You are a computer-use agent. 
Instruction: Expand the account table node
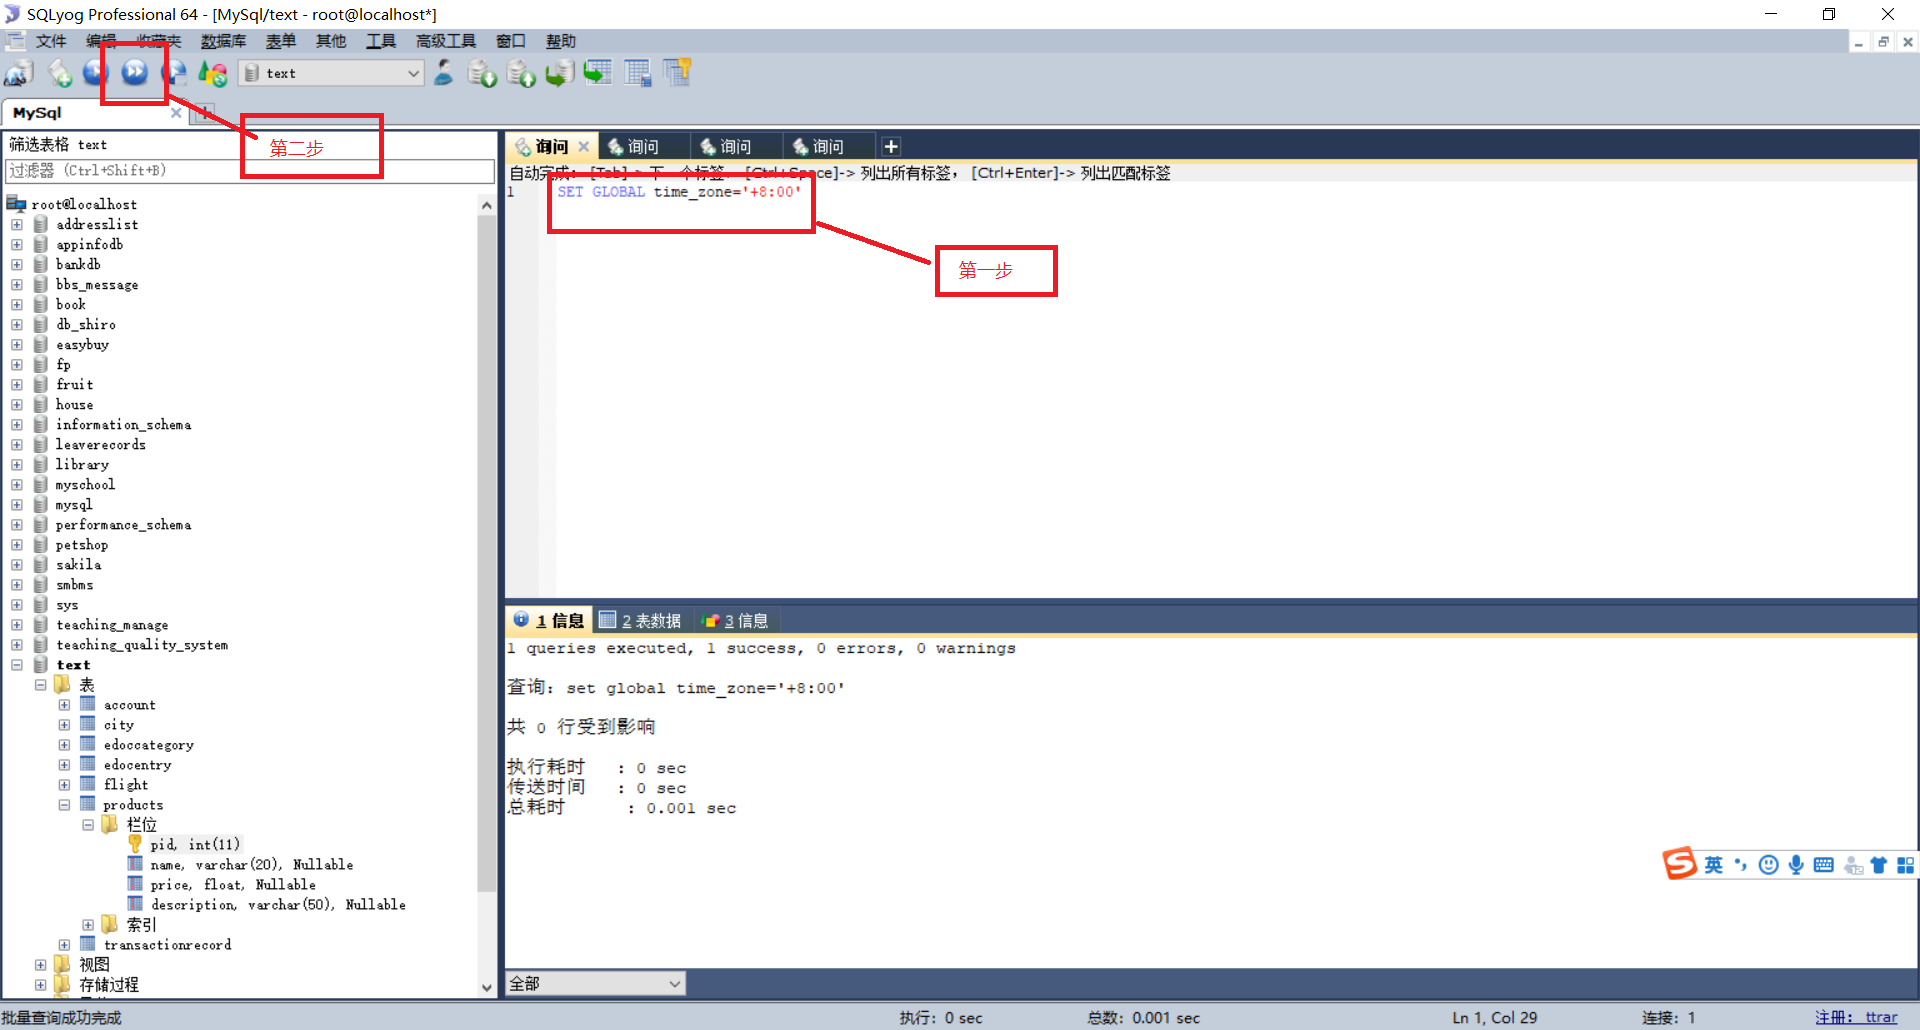(64, 705)
